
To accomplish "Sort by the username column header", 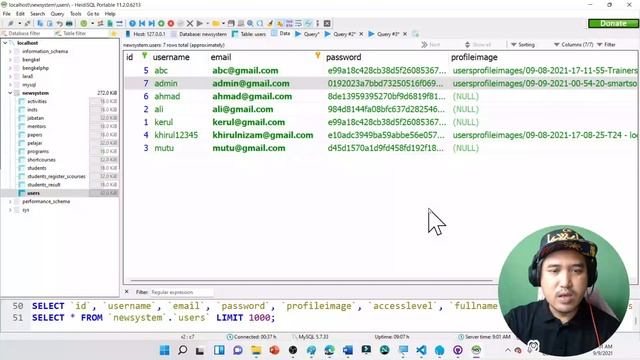I will [171, 57].
